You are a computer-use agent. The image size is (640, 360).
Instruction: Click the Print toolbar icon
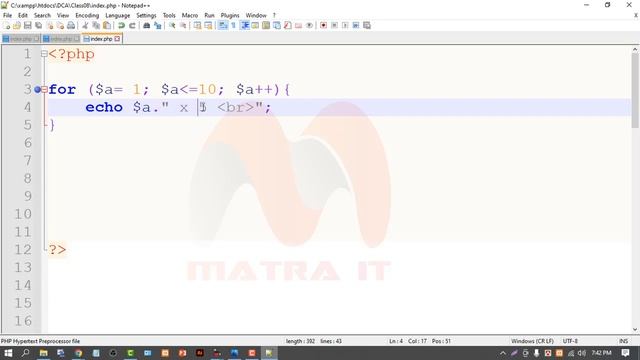point(71,25)
